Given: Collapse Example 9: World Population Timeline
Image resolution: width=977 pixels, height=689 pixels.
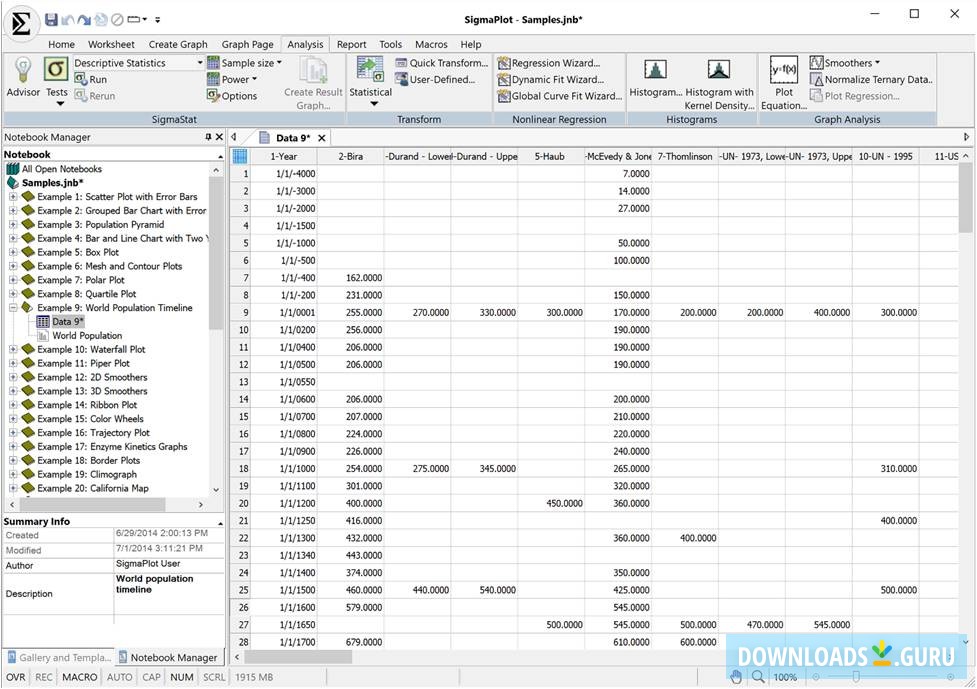Looking at the screenshot, I should [x=12, y=308].
